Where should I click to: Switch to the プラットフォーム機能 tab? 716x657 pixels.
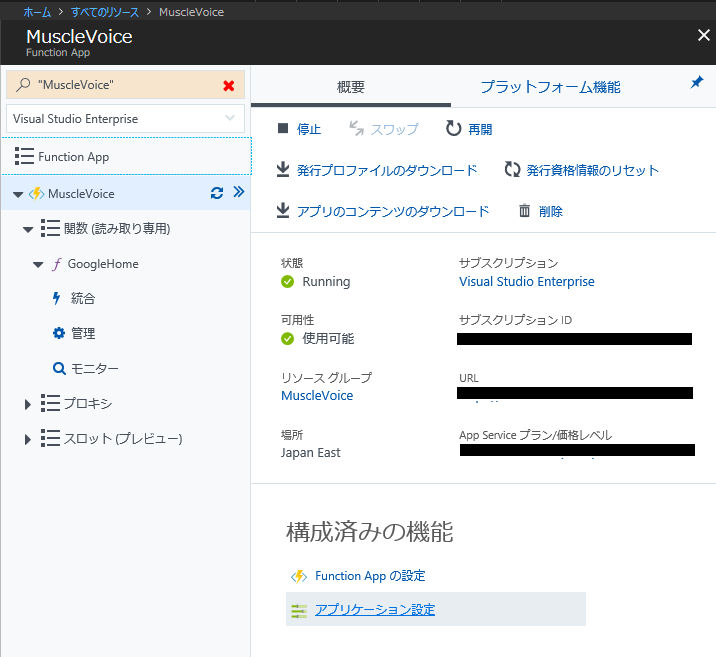coord(550,87)
